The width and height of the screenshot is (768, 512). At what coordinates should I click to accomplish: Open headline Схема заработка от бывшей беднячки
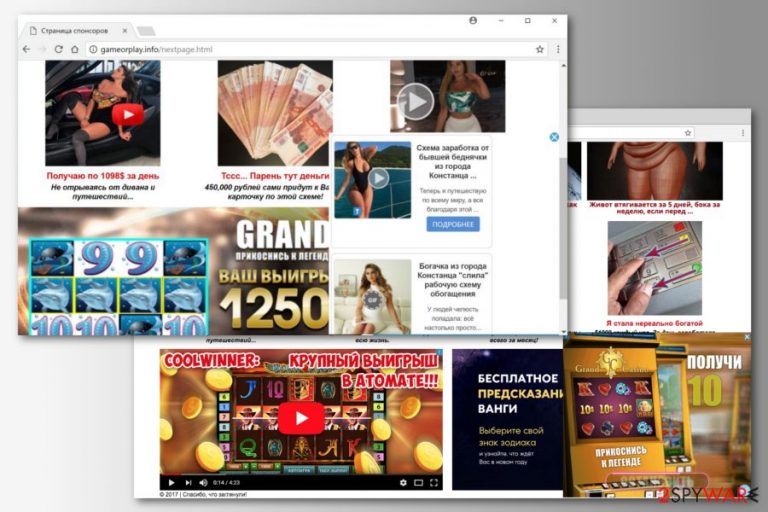pos(453,161)
